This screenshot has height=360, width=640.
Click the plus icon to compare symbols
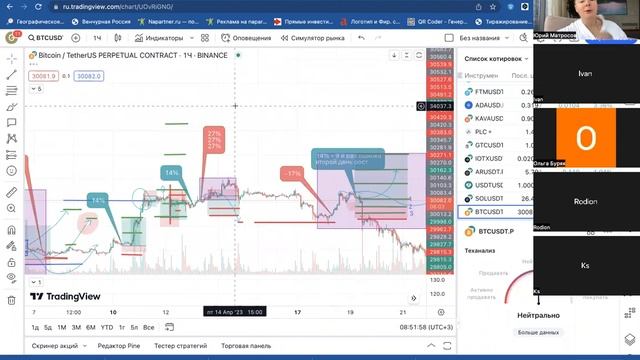[76, 38]
